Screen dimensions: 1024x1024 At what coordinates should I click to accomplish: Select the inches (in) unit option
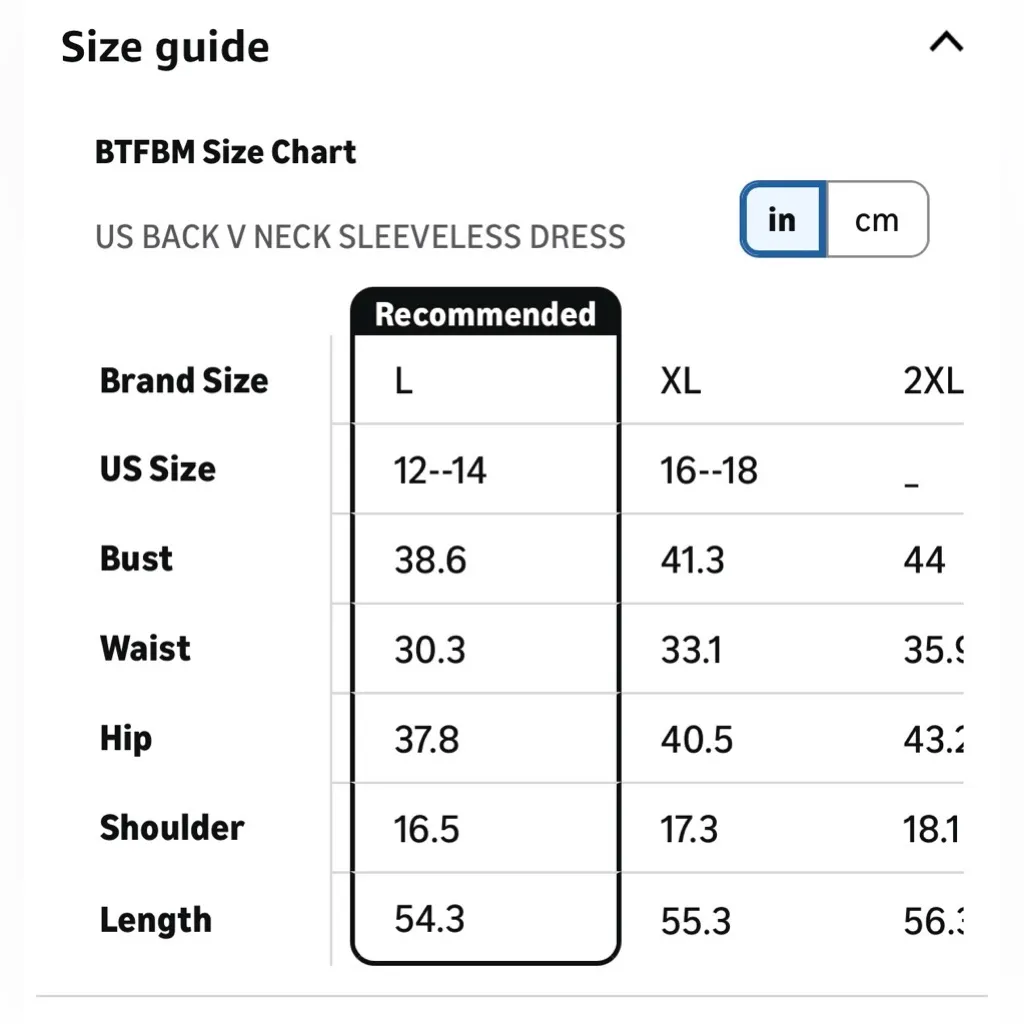pos(782,219)
